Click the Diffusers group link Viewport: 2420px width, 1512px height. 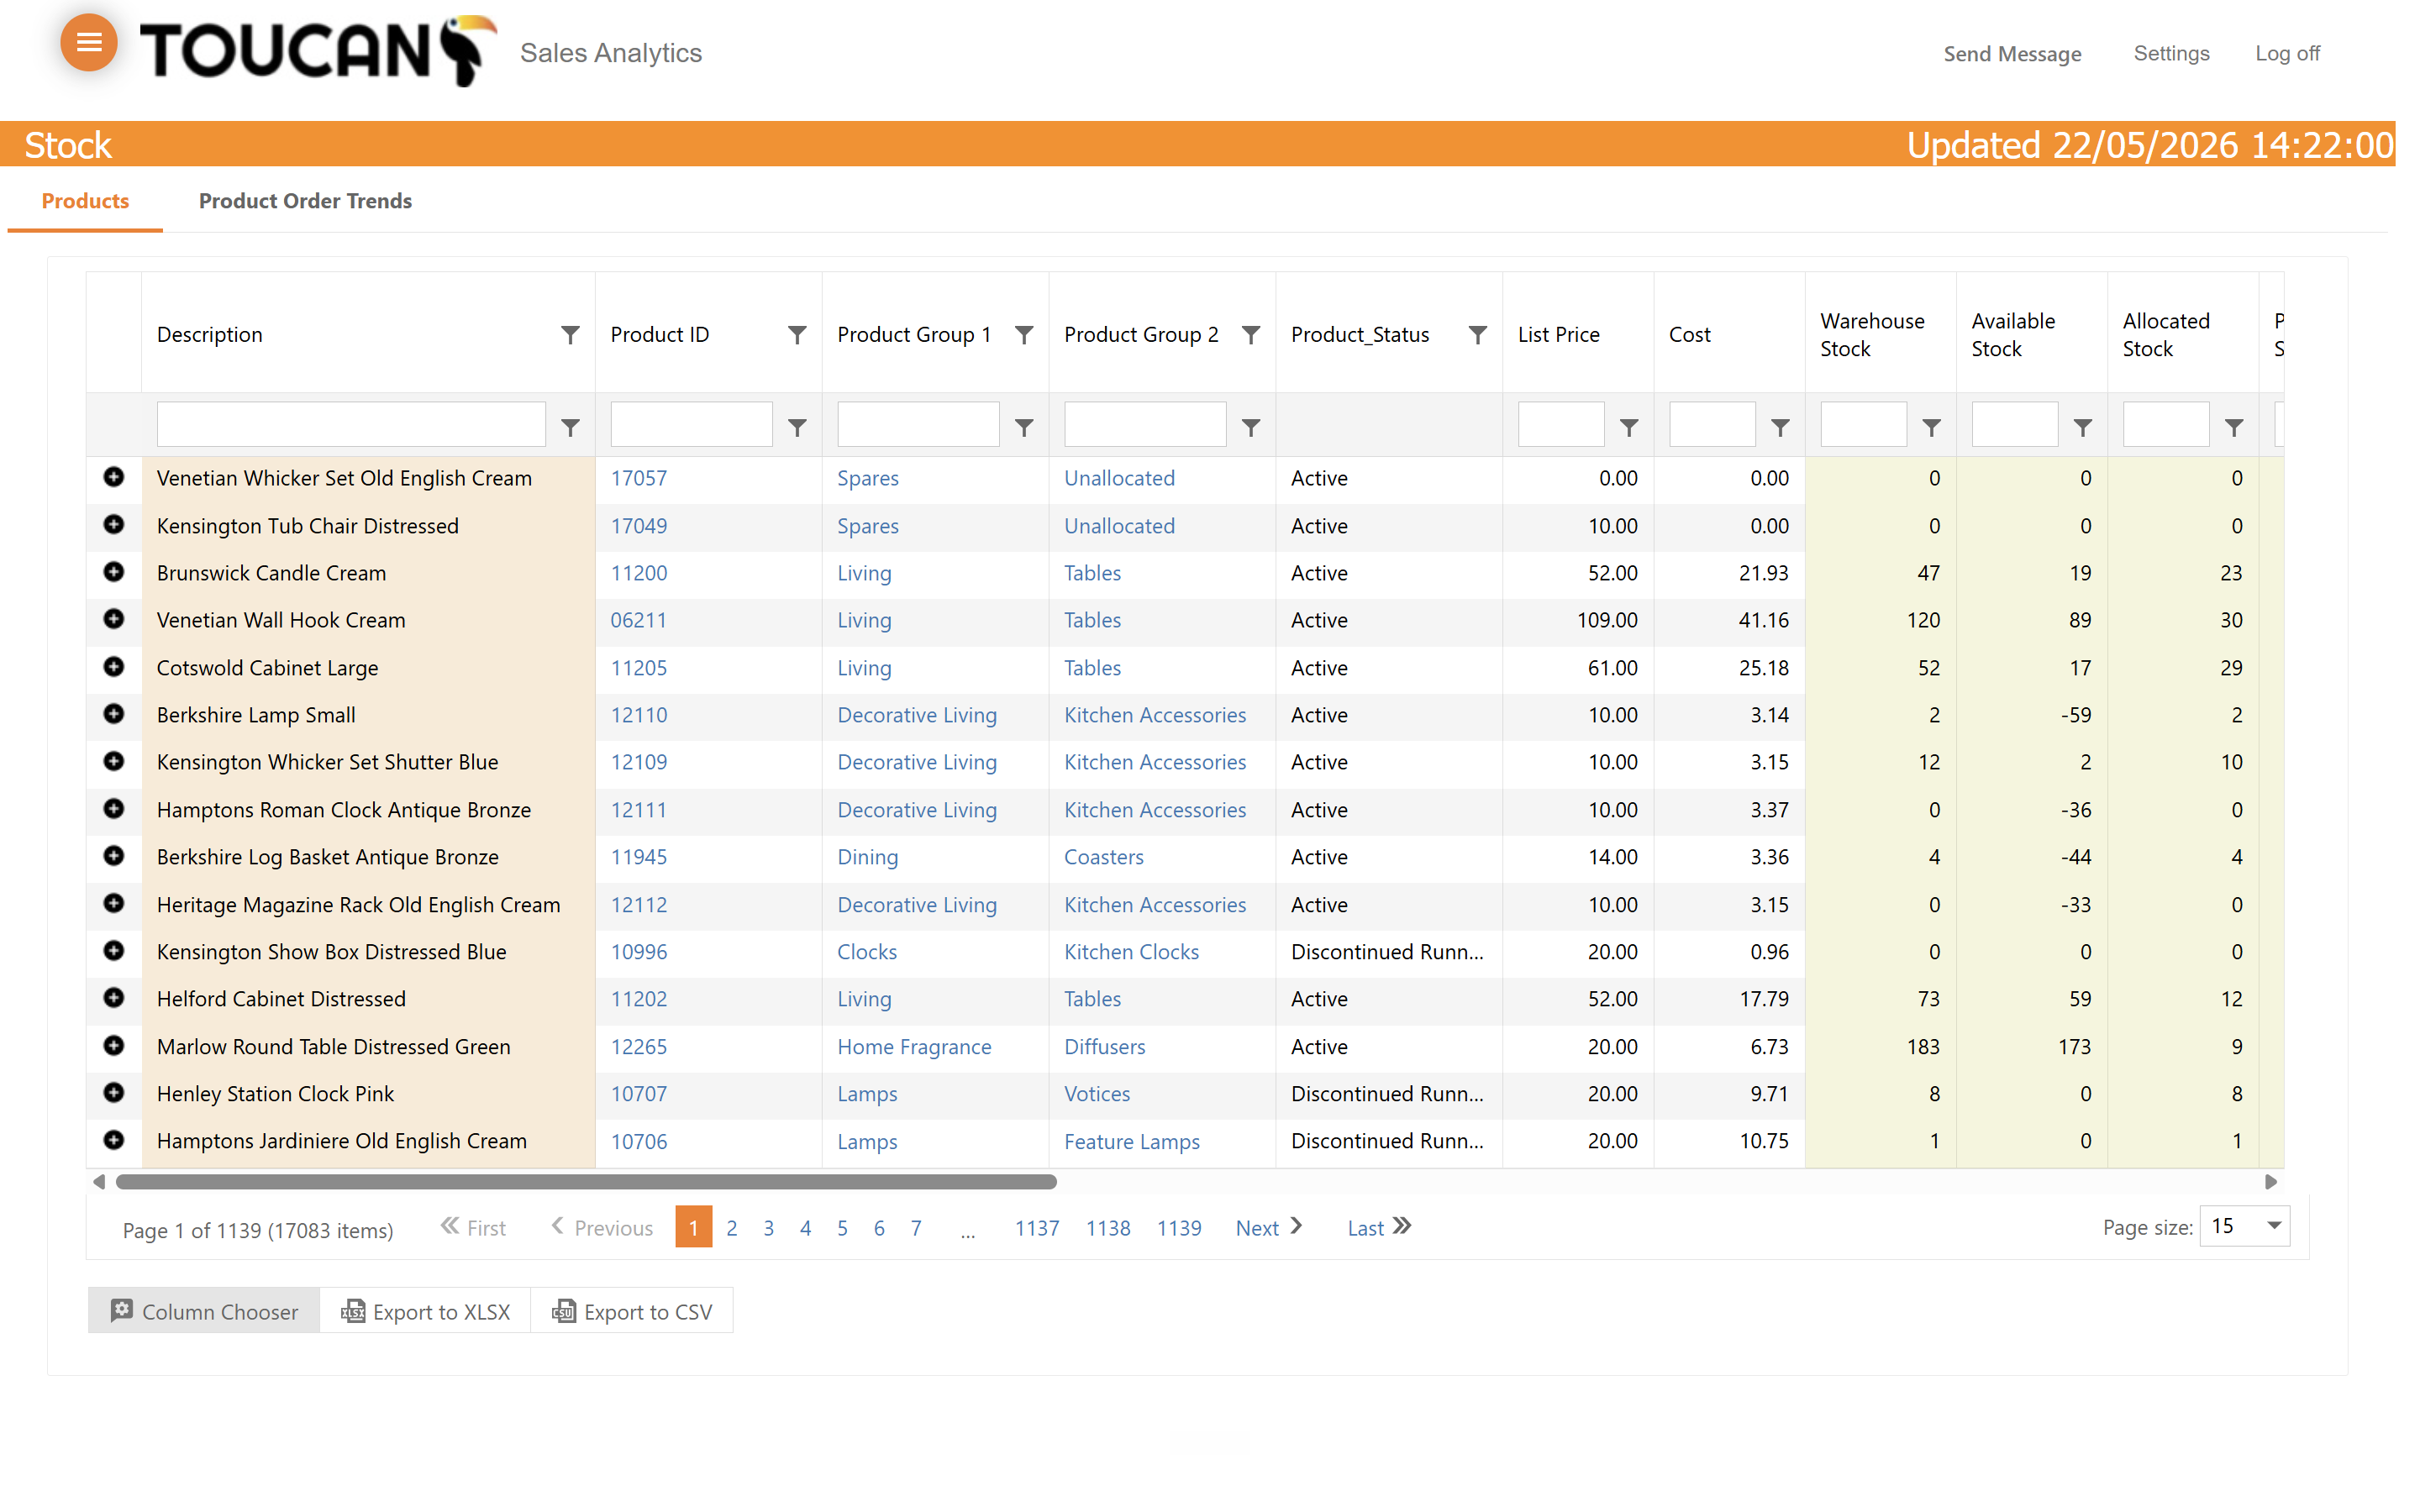(x=1104, y=1047)
